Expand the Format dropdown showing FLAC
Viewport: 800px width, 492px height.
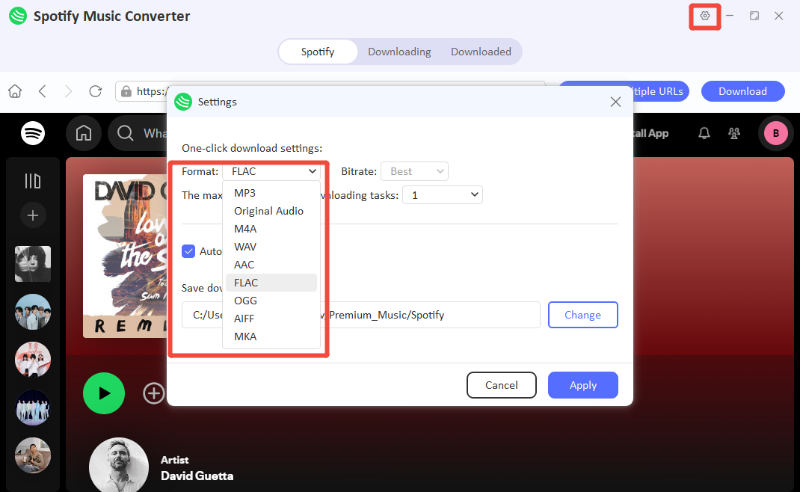pos(273,171)
